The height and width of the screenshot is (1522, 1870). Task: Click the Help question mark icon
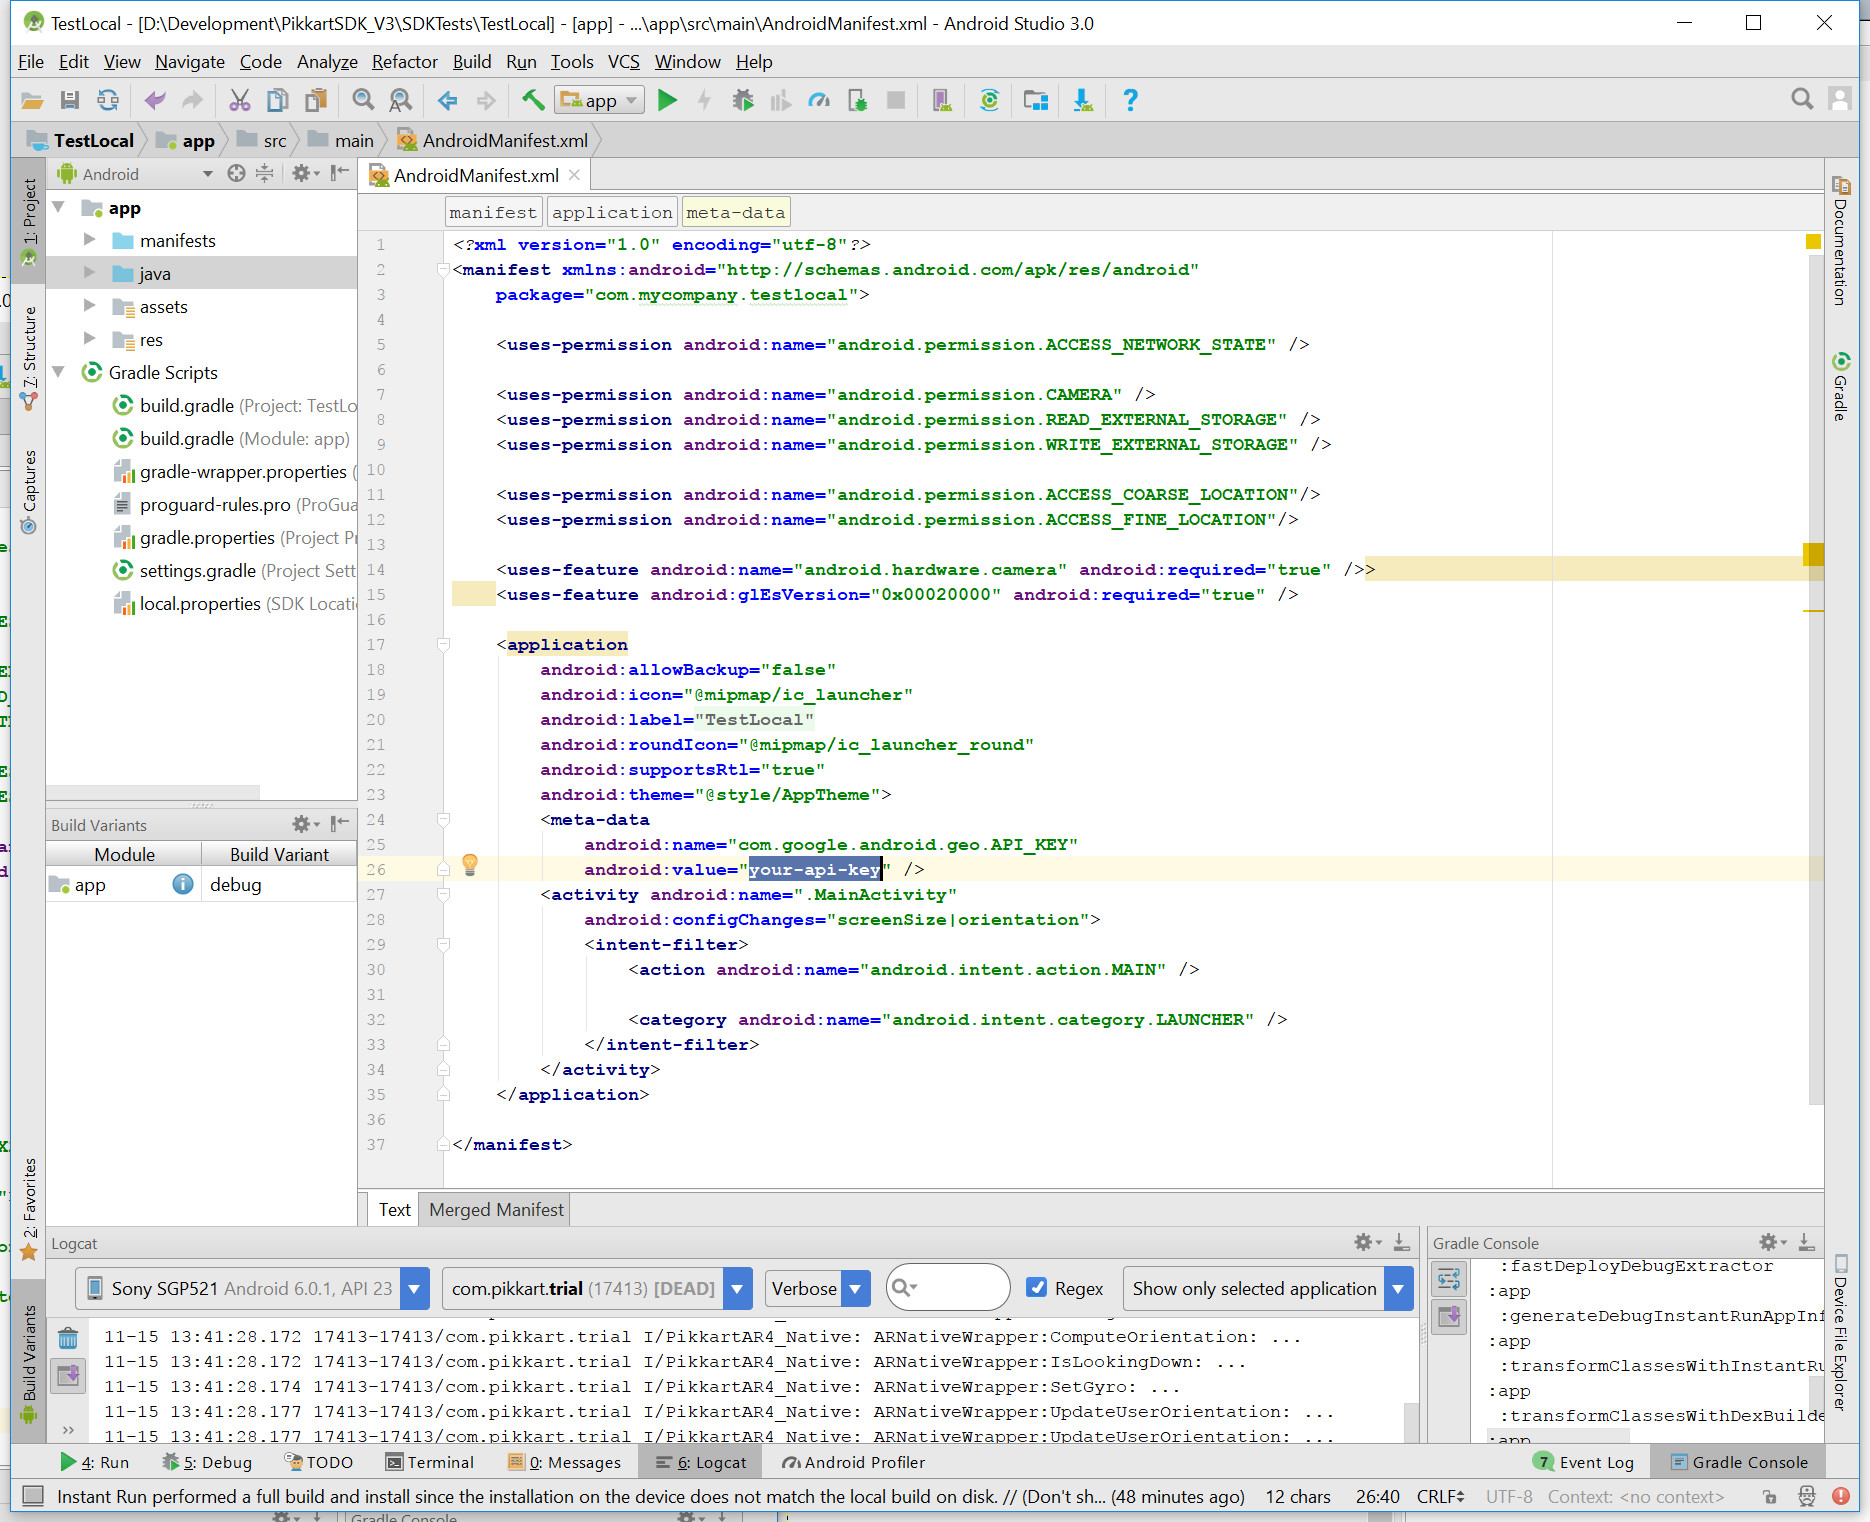coord(1130,100)
